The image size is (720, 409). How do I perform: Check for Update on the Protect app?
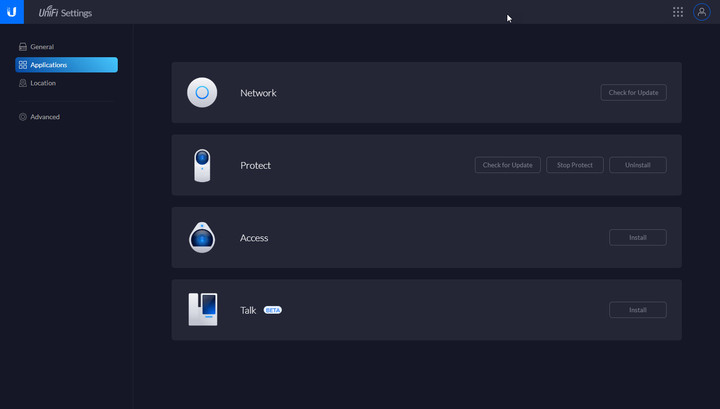click(x=507, y=165)
